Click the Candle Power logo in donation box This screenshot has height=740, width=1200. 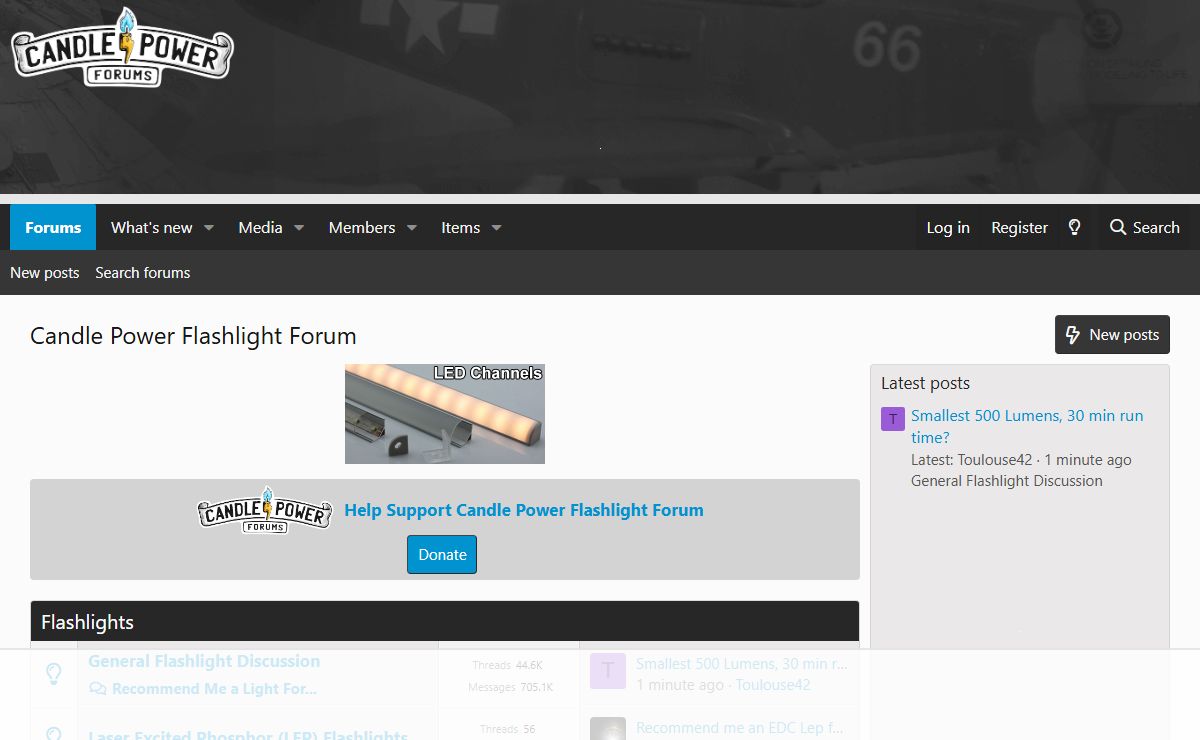click(265, 510)
